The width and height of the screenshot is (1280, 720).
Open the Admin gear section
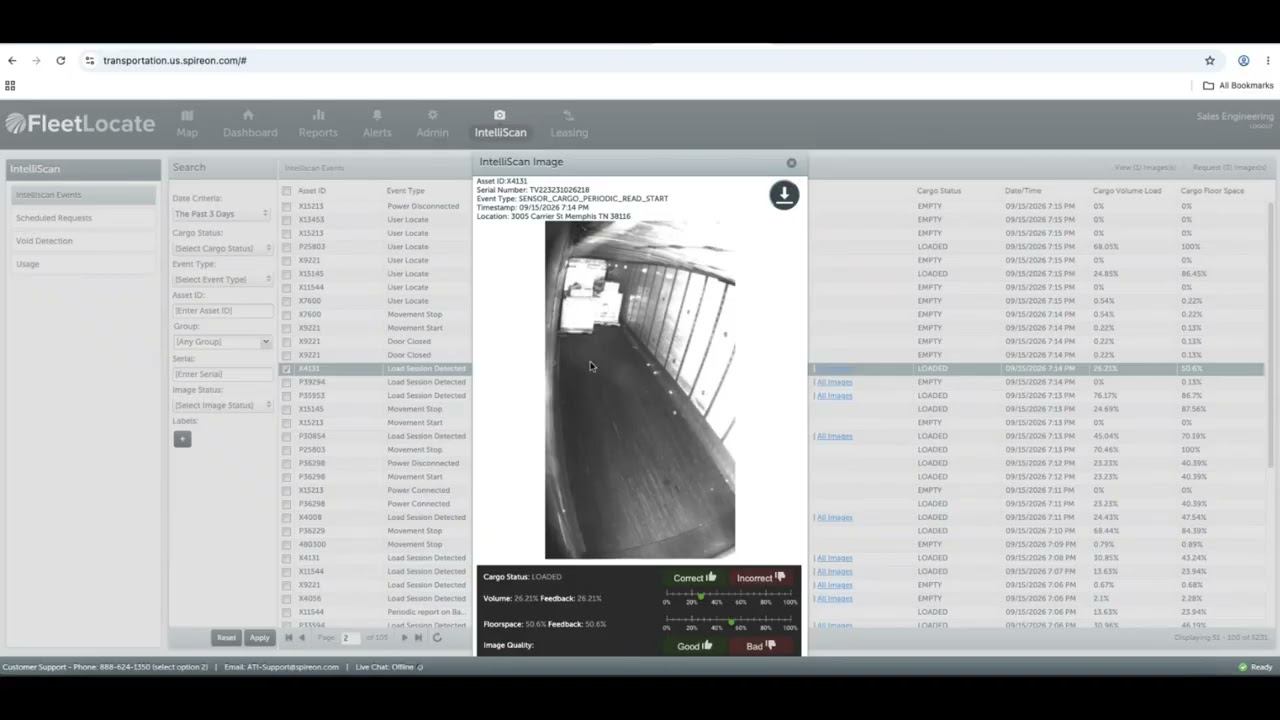pyautogui.click(x=432, y=123)
